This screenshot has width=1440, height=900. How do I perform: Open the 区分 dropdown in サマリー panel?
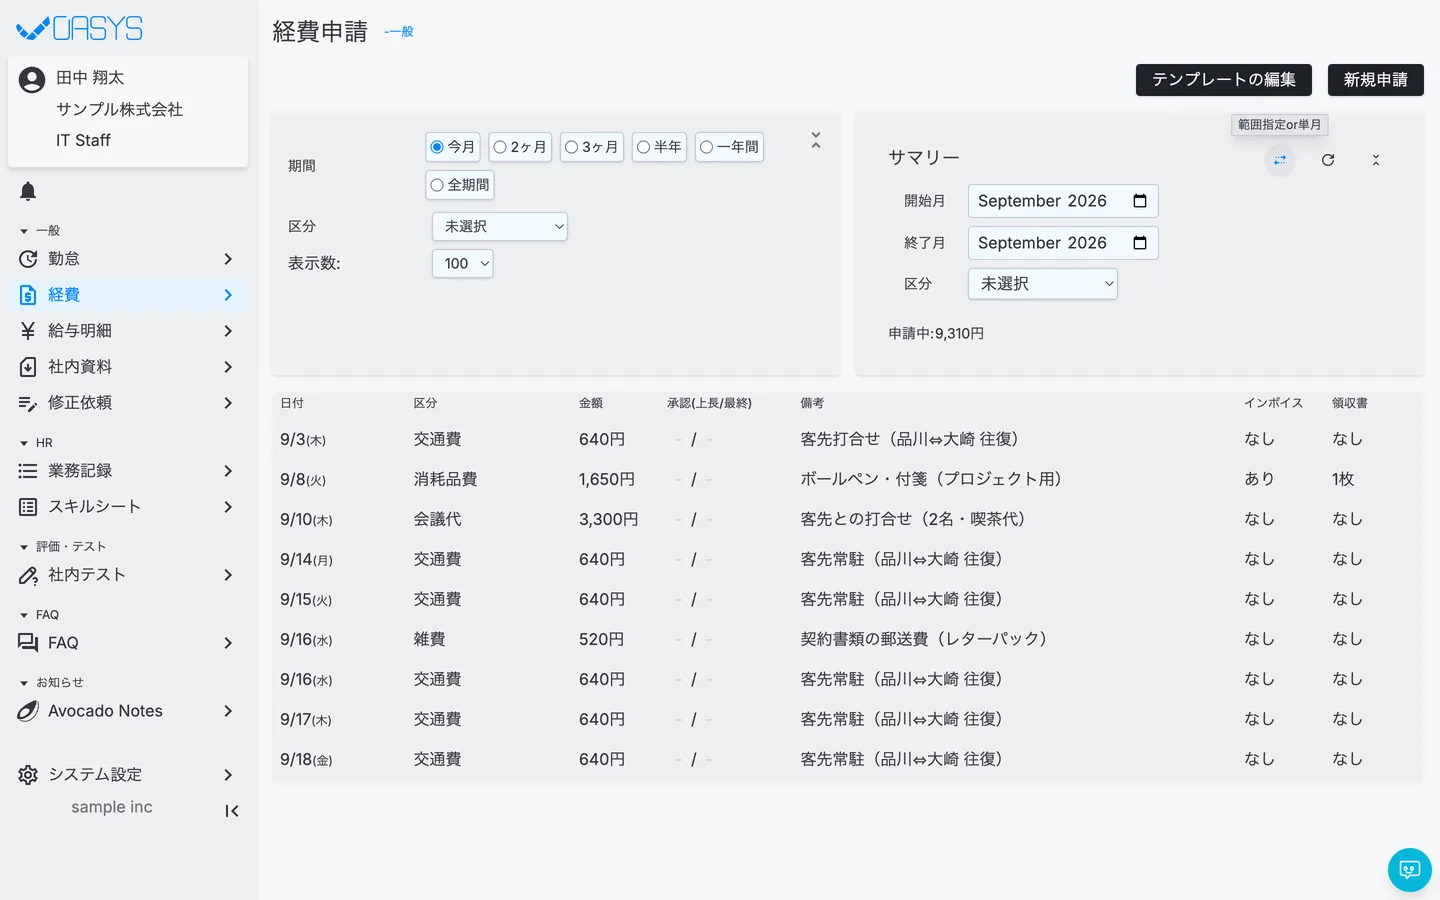coord(1043,284)
